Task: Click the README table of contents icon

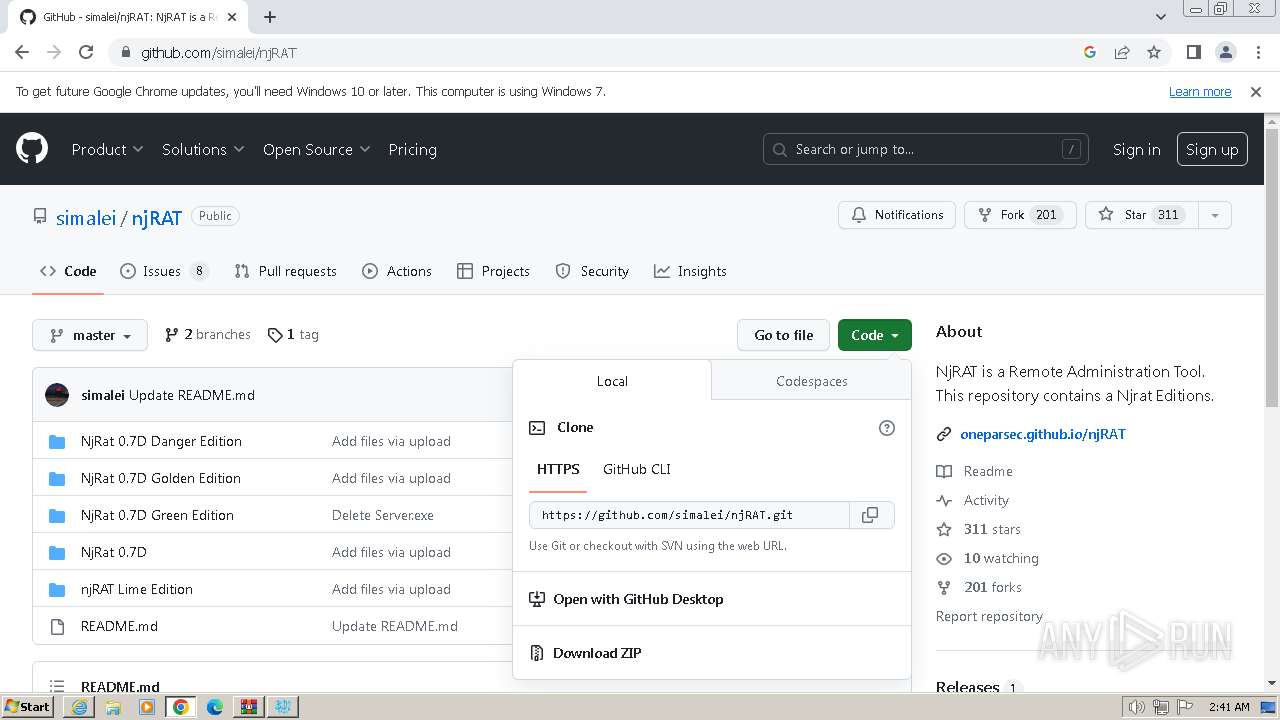Action: [57, 687]
